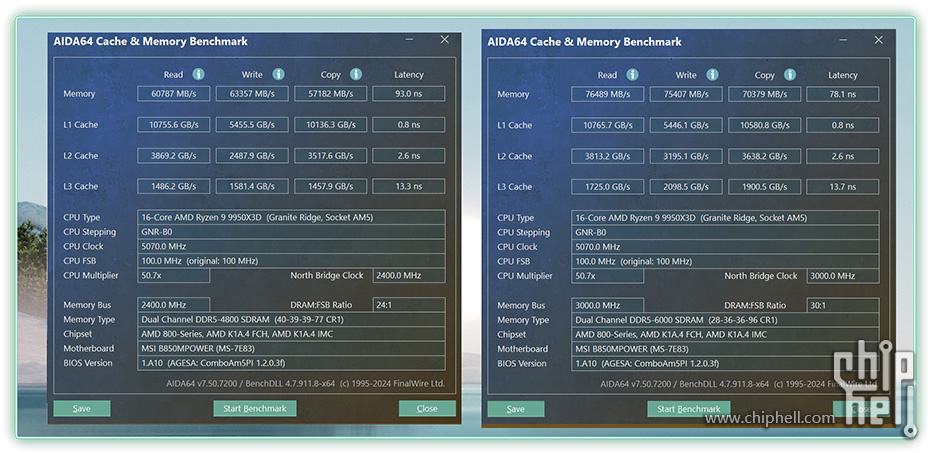Click CPU Type Ryzen 9 9950X3D, right window

(725, 218)
